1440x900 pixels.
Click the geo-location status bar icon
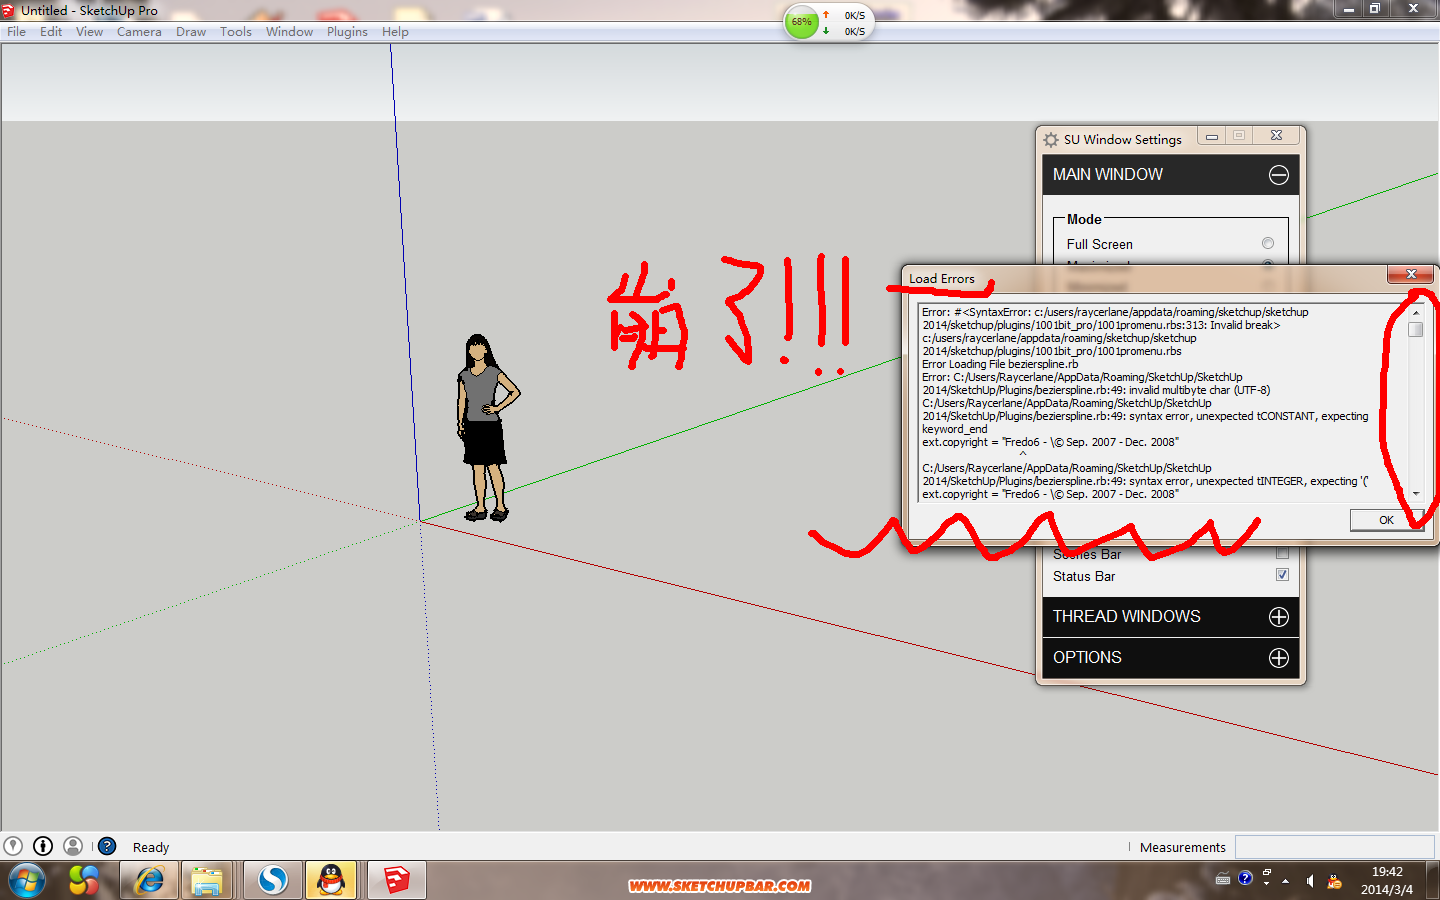pyautogui.click(x=13, y=846)
